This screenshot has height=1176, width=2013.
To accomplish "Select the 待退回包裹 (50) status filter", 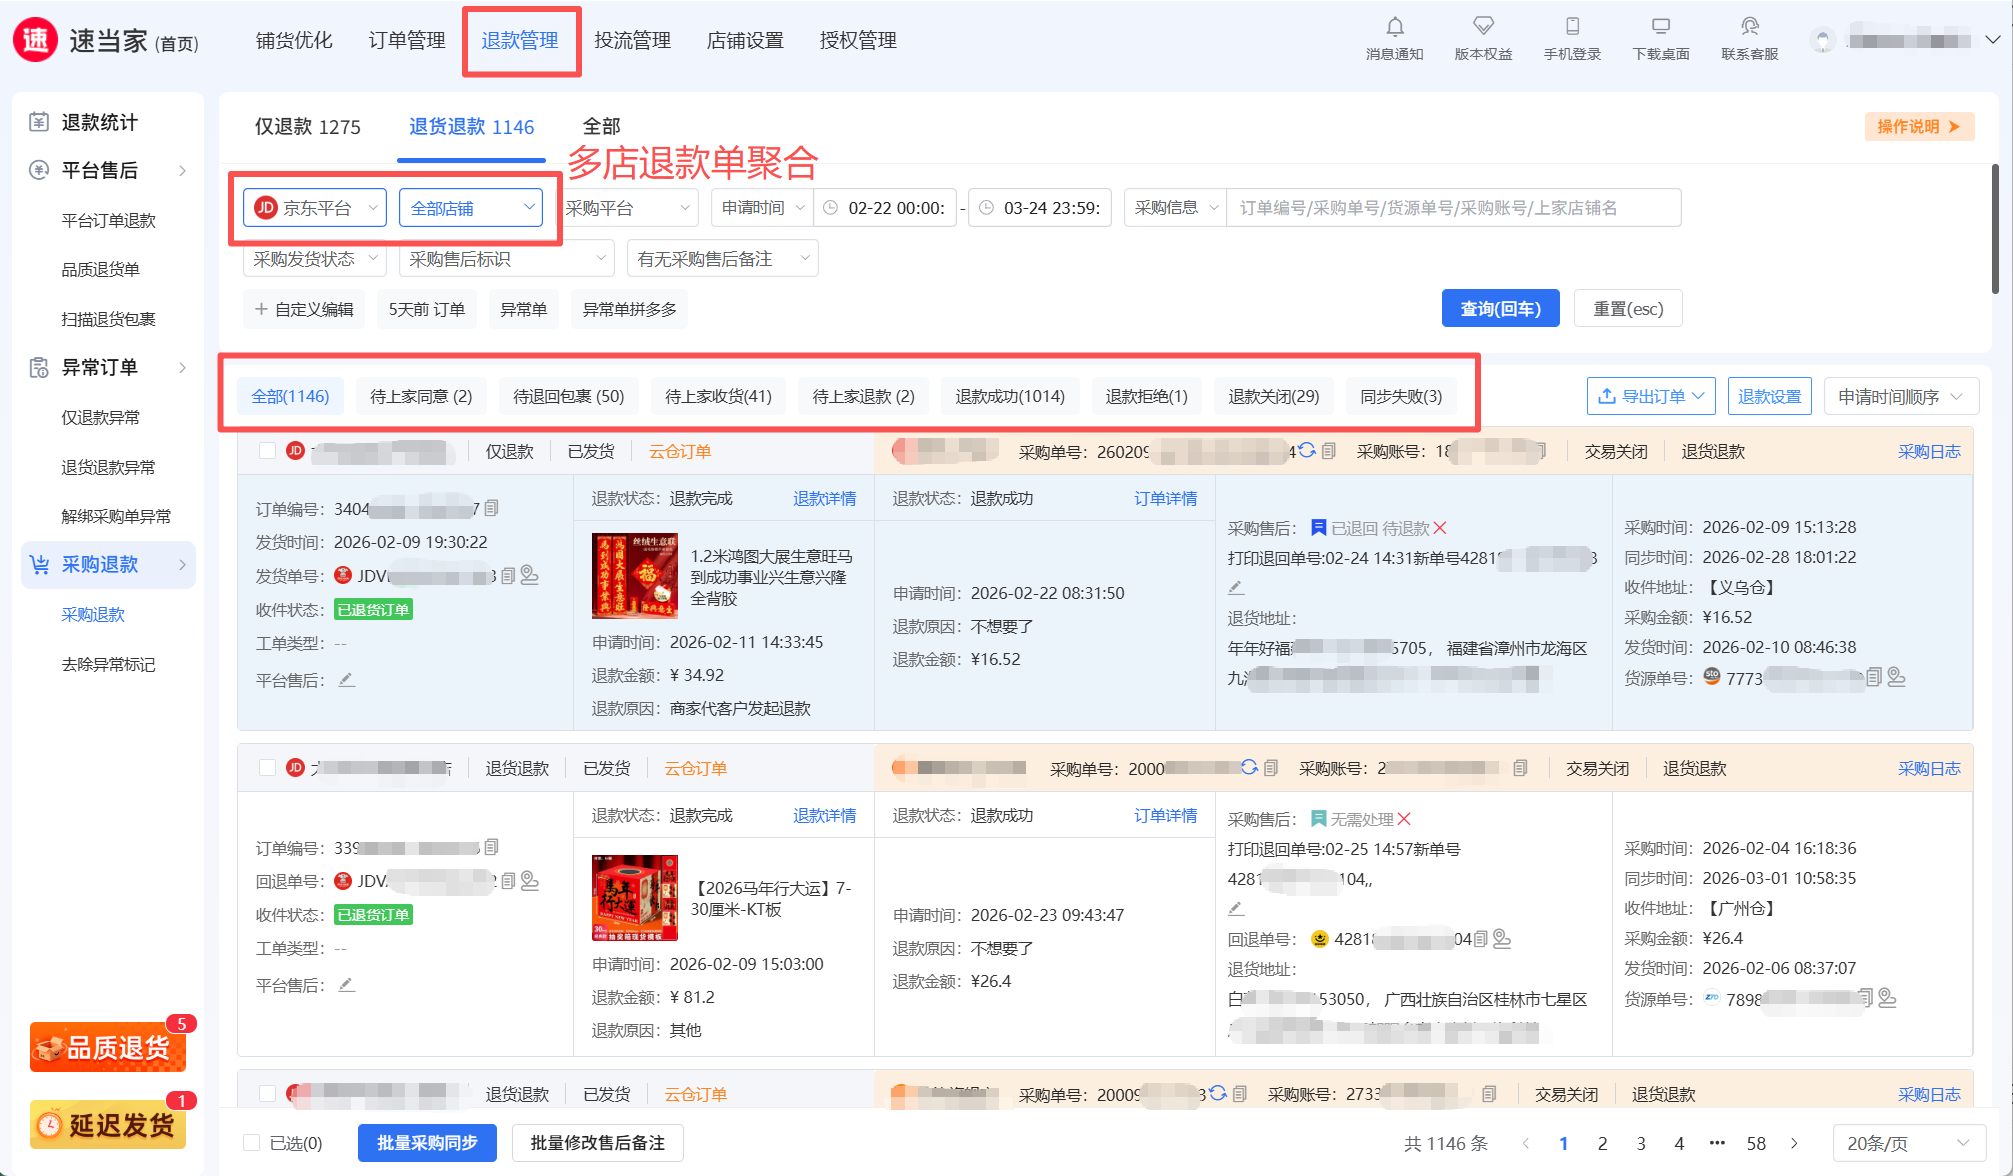I will pos(568,397).
